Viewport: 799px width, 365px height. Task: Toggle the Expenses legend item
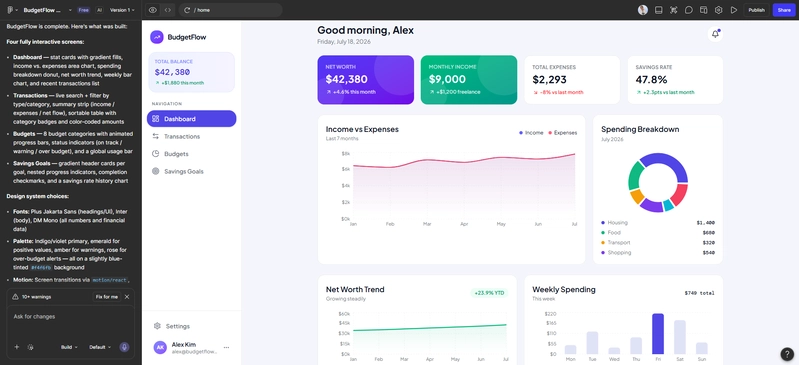pyautogui.click(x=563, y=133)
